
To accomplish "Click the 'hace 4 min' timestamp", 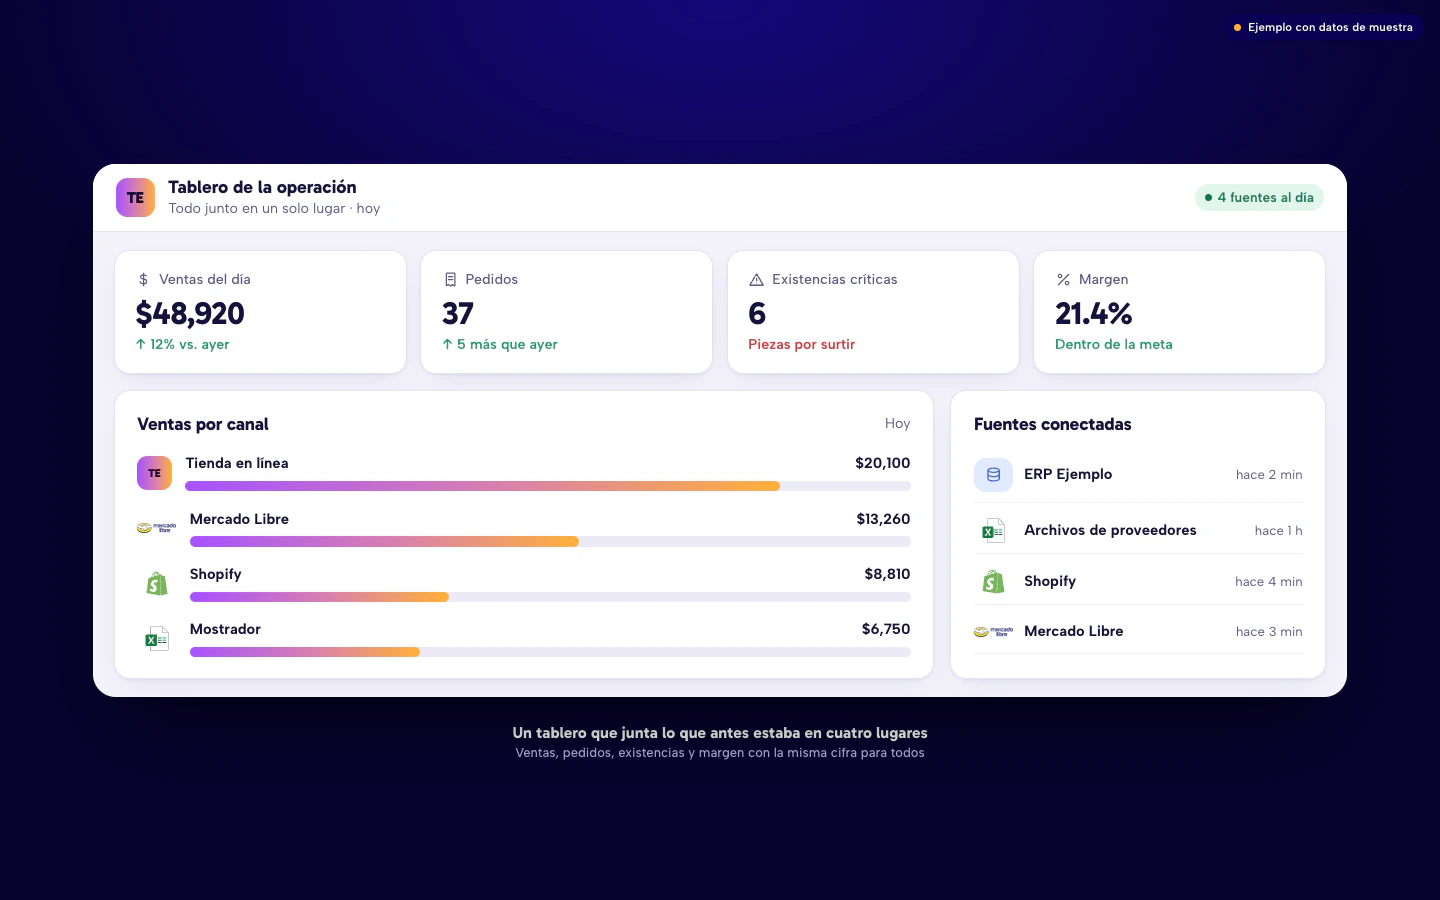I will click(1269, 582).
